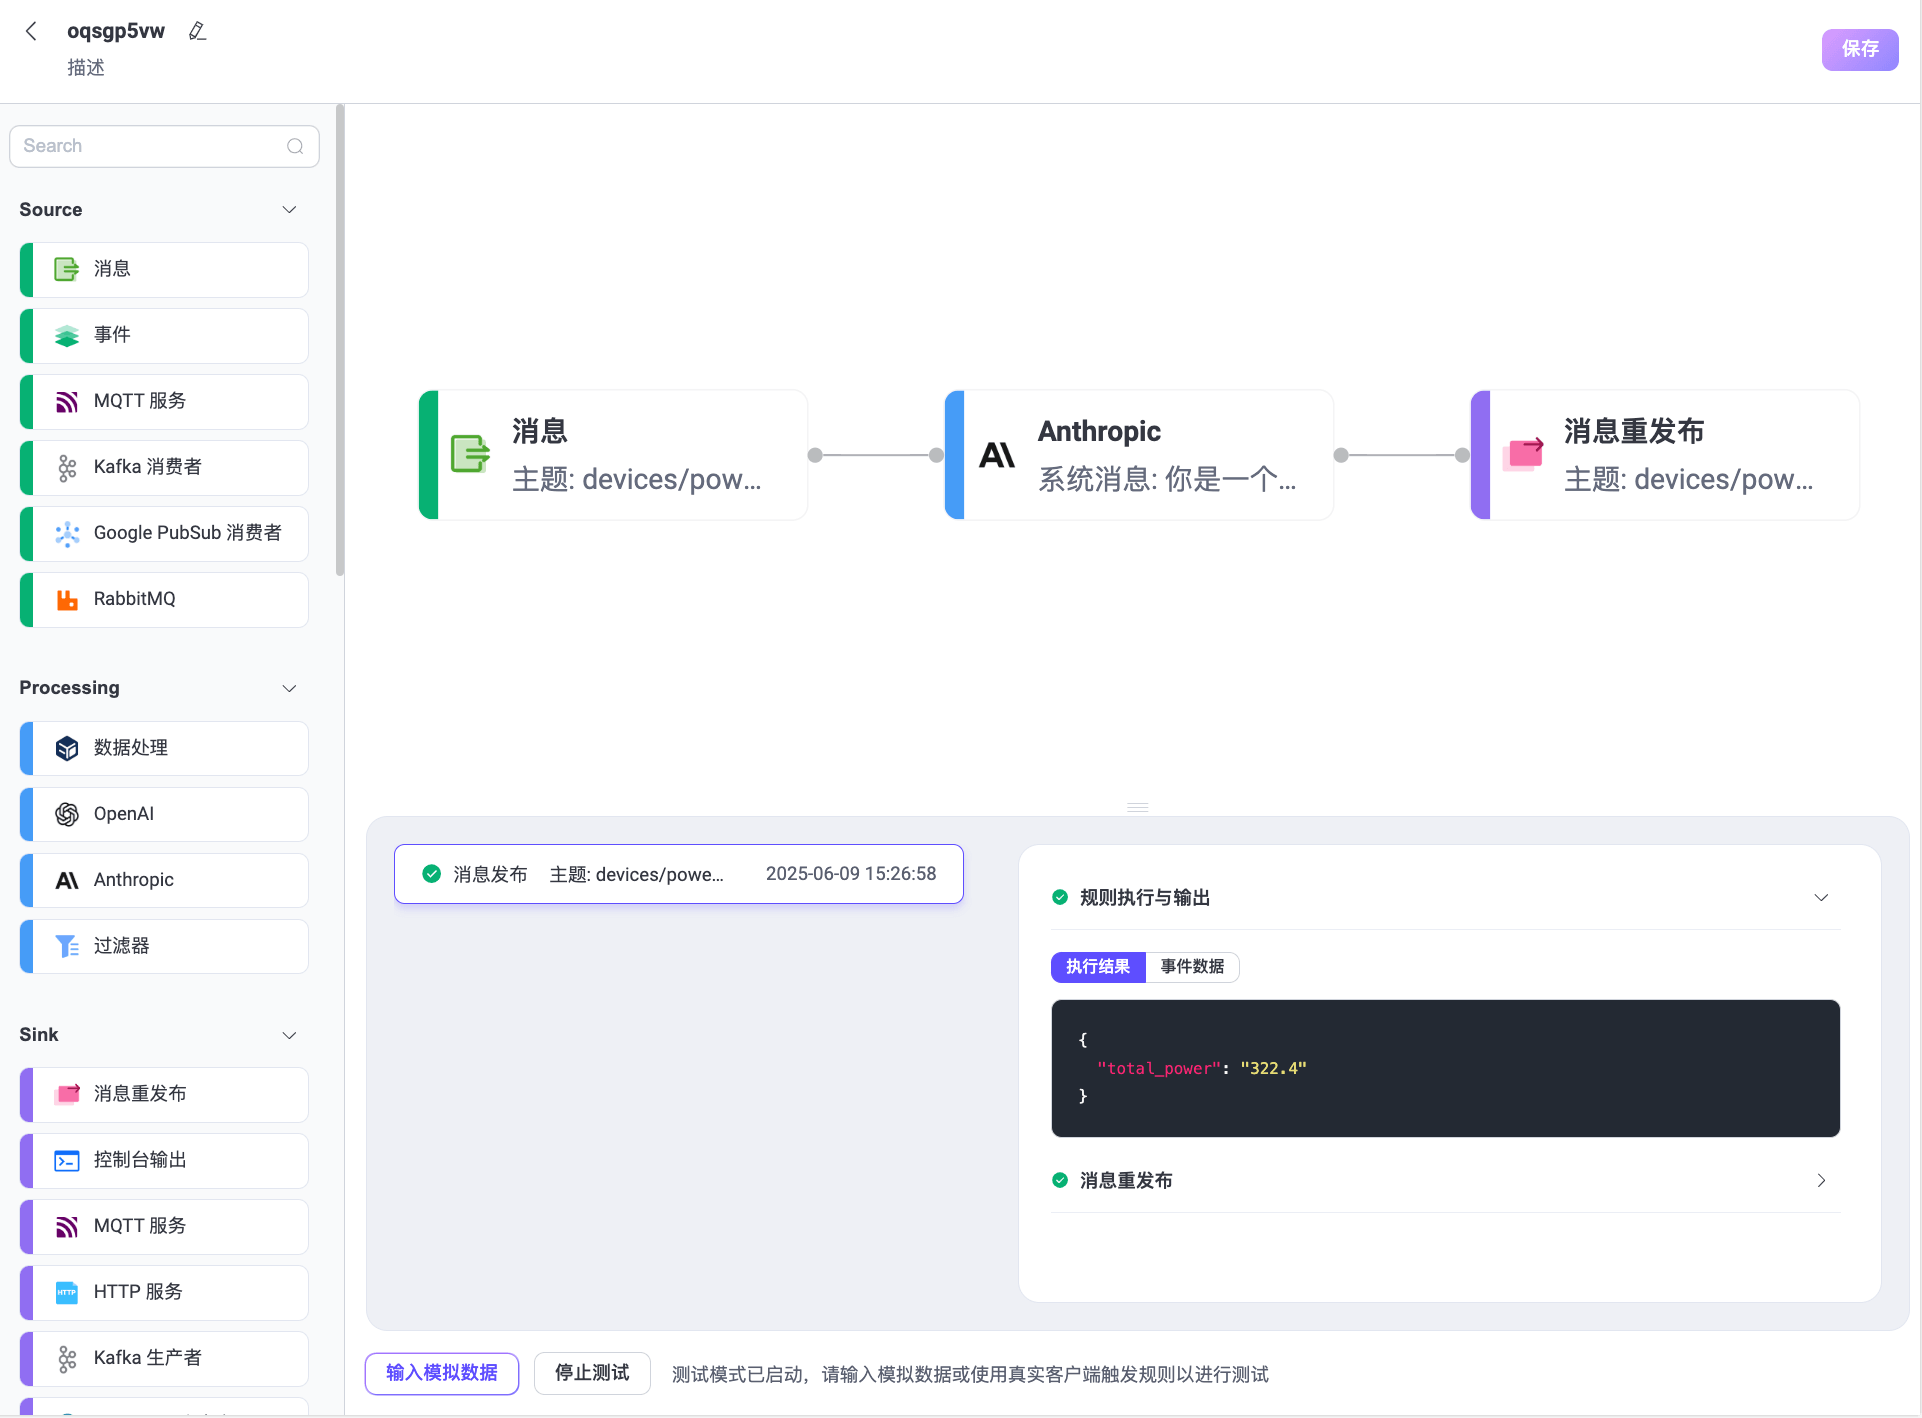The height and width of the screenshot is (1418, 1922).
Task: Choose the 控制台输出 sink
Action: coord(139,1160)
